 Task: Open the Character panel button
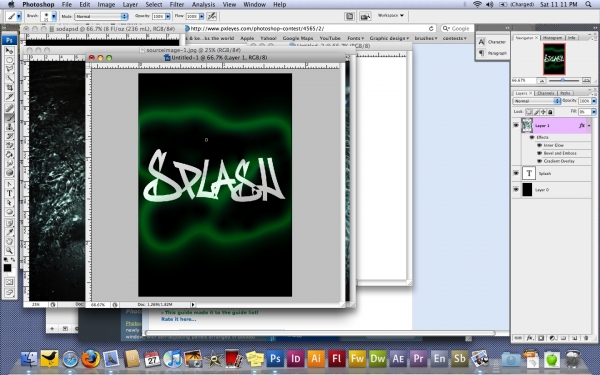(x=492, y=42)
